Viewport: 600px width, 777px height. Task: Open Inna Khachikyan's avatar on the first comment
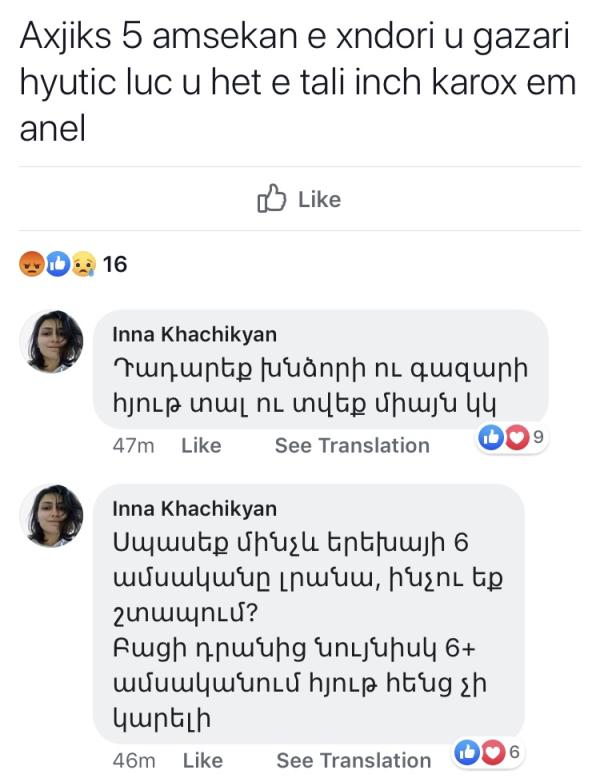52,342
